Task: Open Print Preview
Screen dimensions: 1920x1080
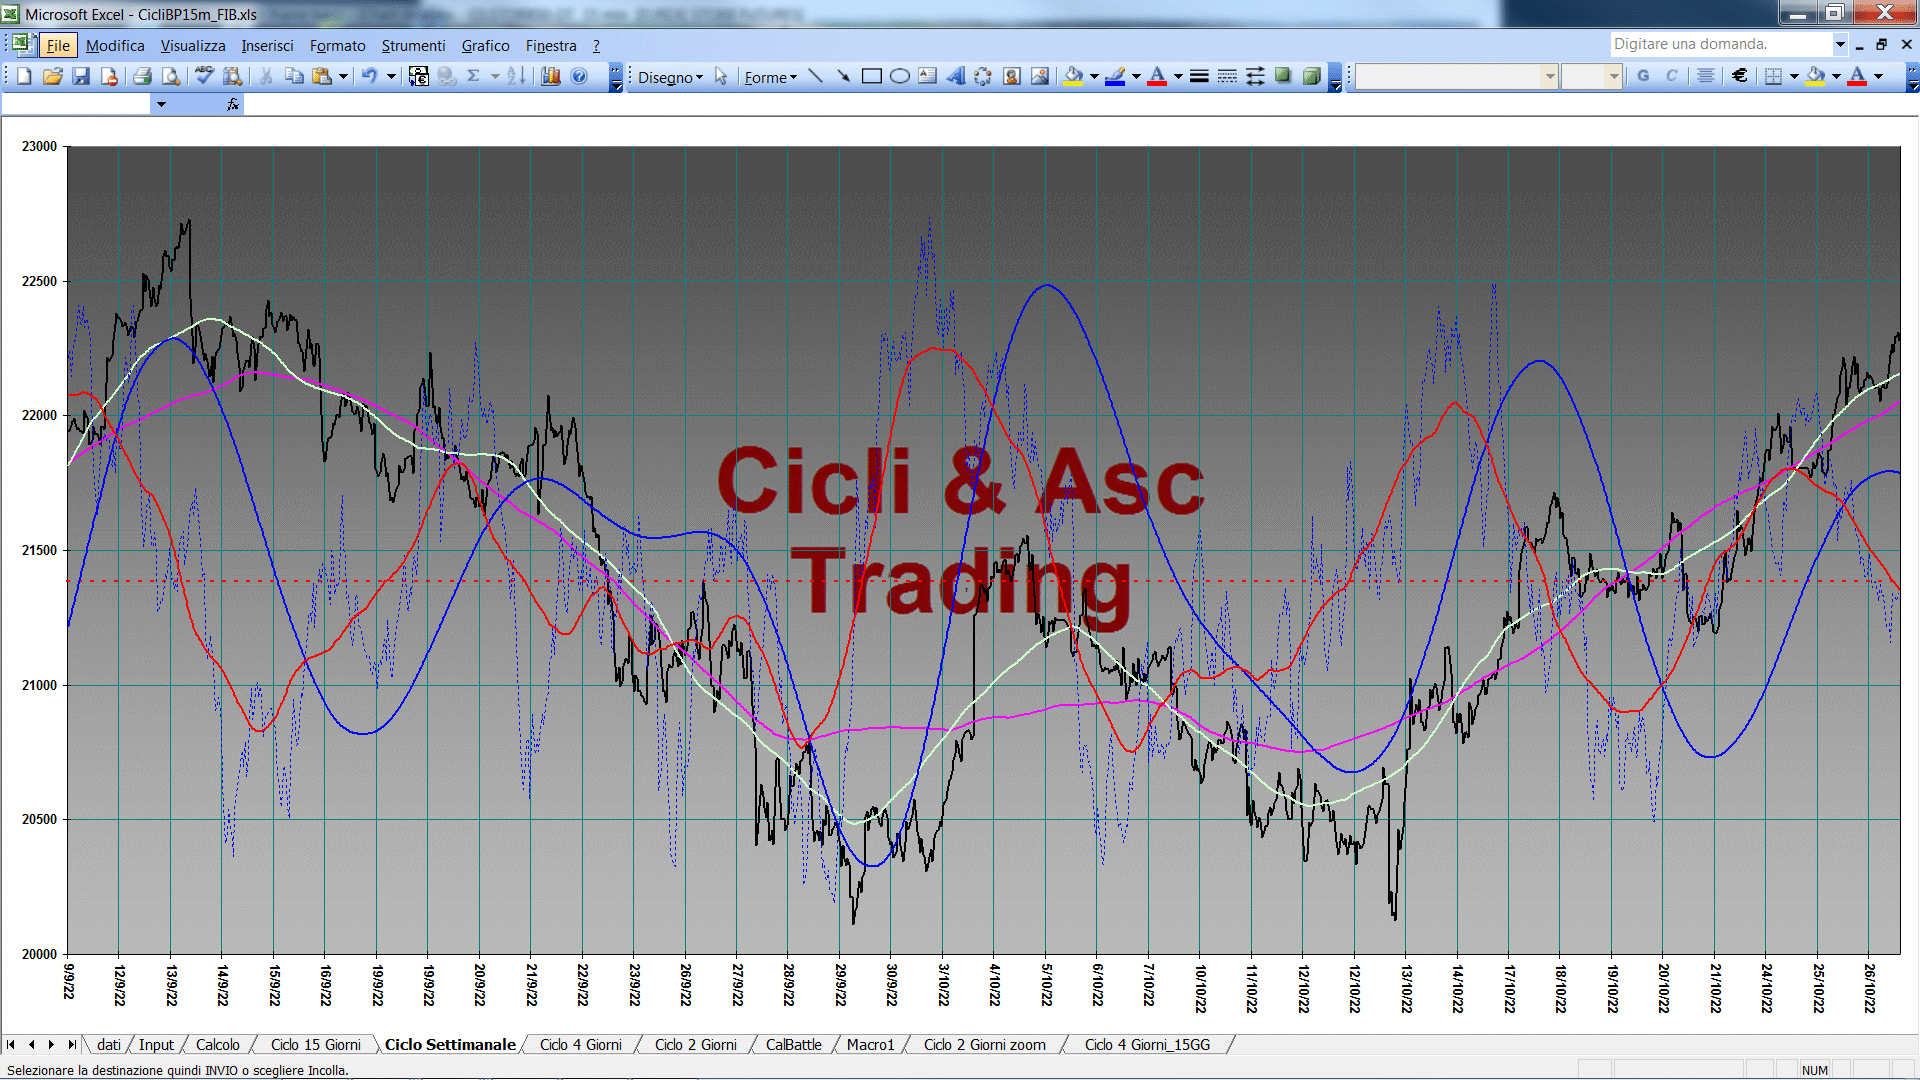Action: [171, 76]
